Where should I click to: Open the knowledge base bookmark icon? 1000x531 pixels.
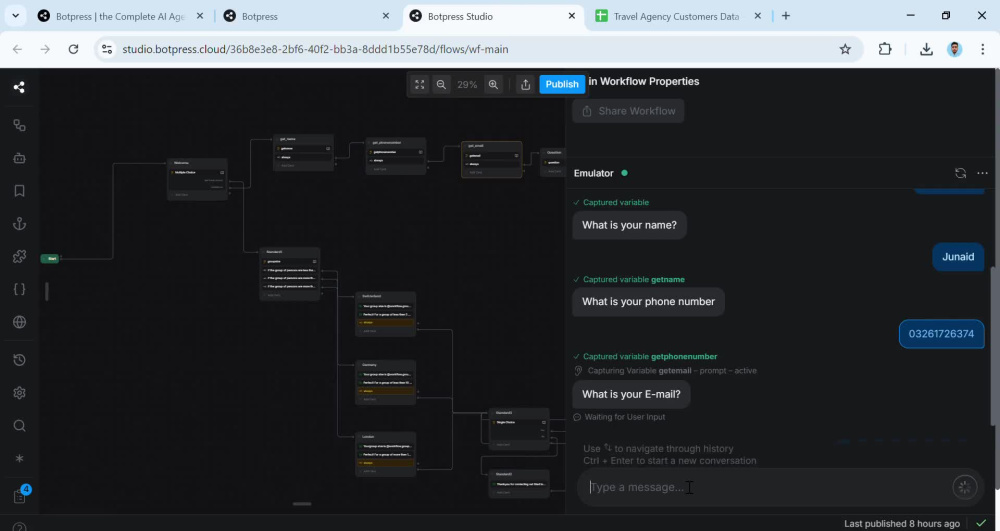pos(19,191)
